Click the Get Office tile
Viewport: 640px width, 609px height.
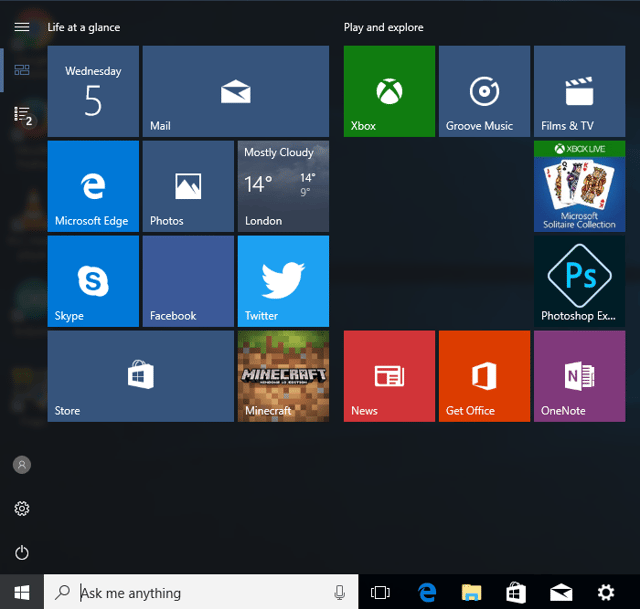pyautogui.click(x=484, y=376)
